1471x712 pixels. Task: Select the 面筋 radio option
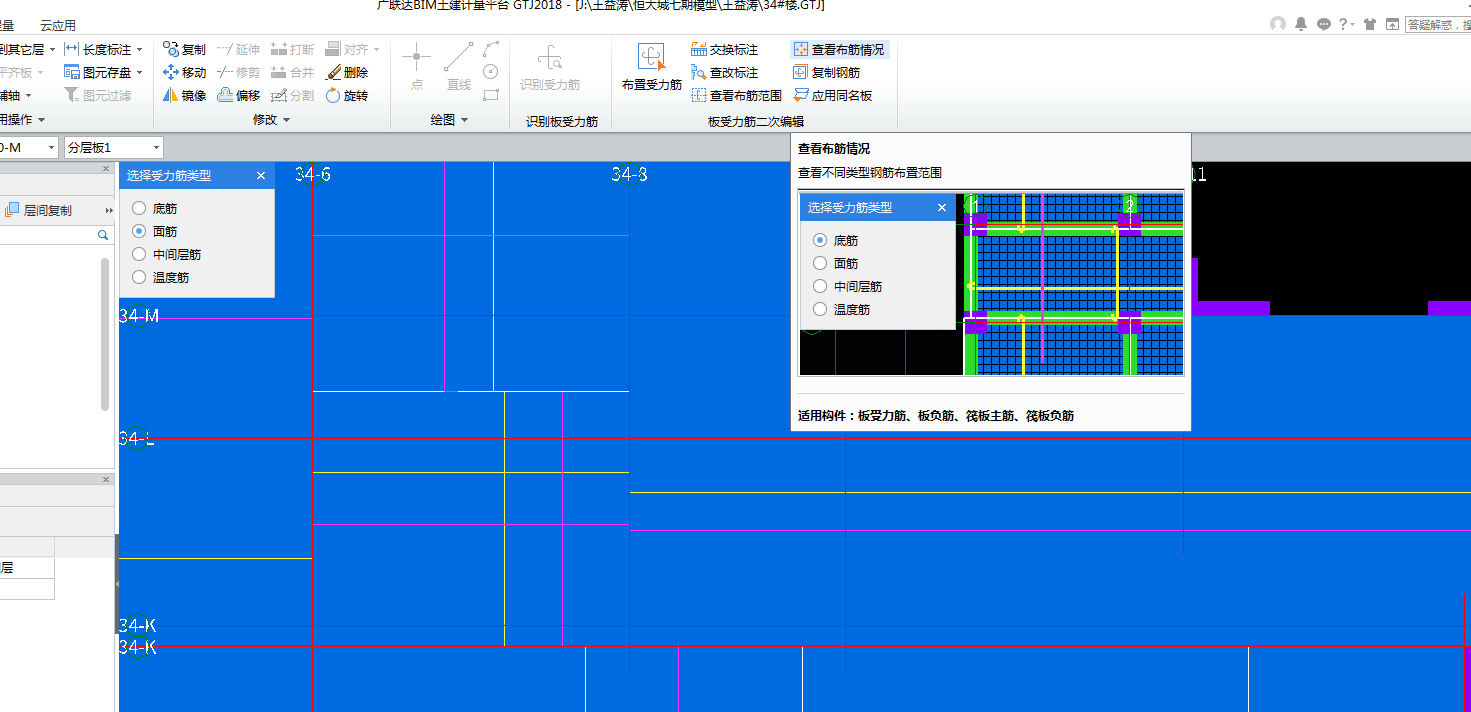coord(139,232)
